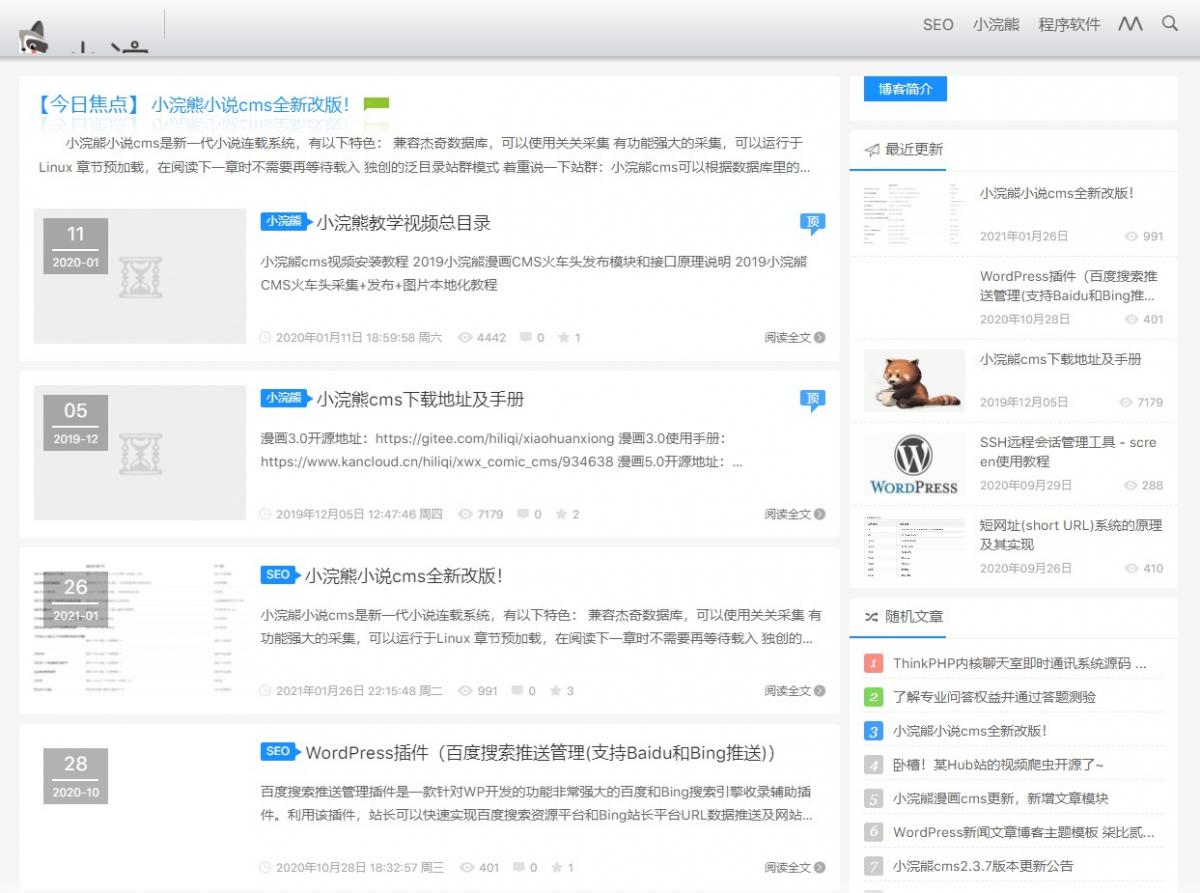Click the 最近更新 paper plane icon

pos(872,150)
